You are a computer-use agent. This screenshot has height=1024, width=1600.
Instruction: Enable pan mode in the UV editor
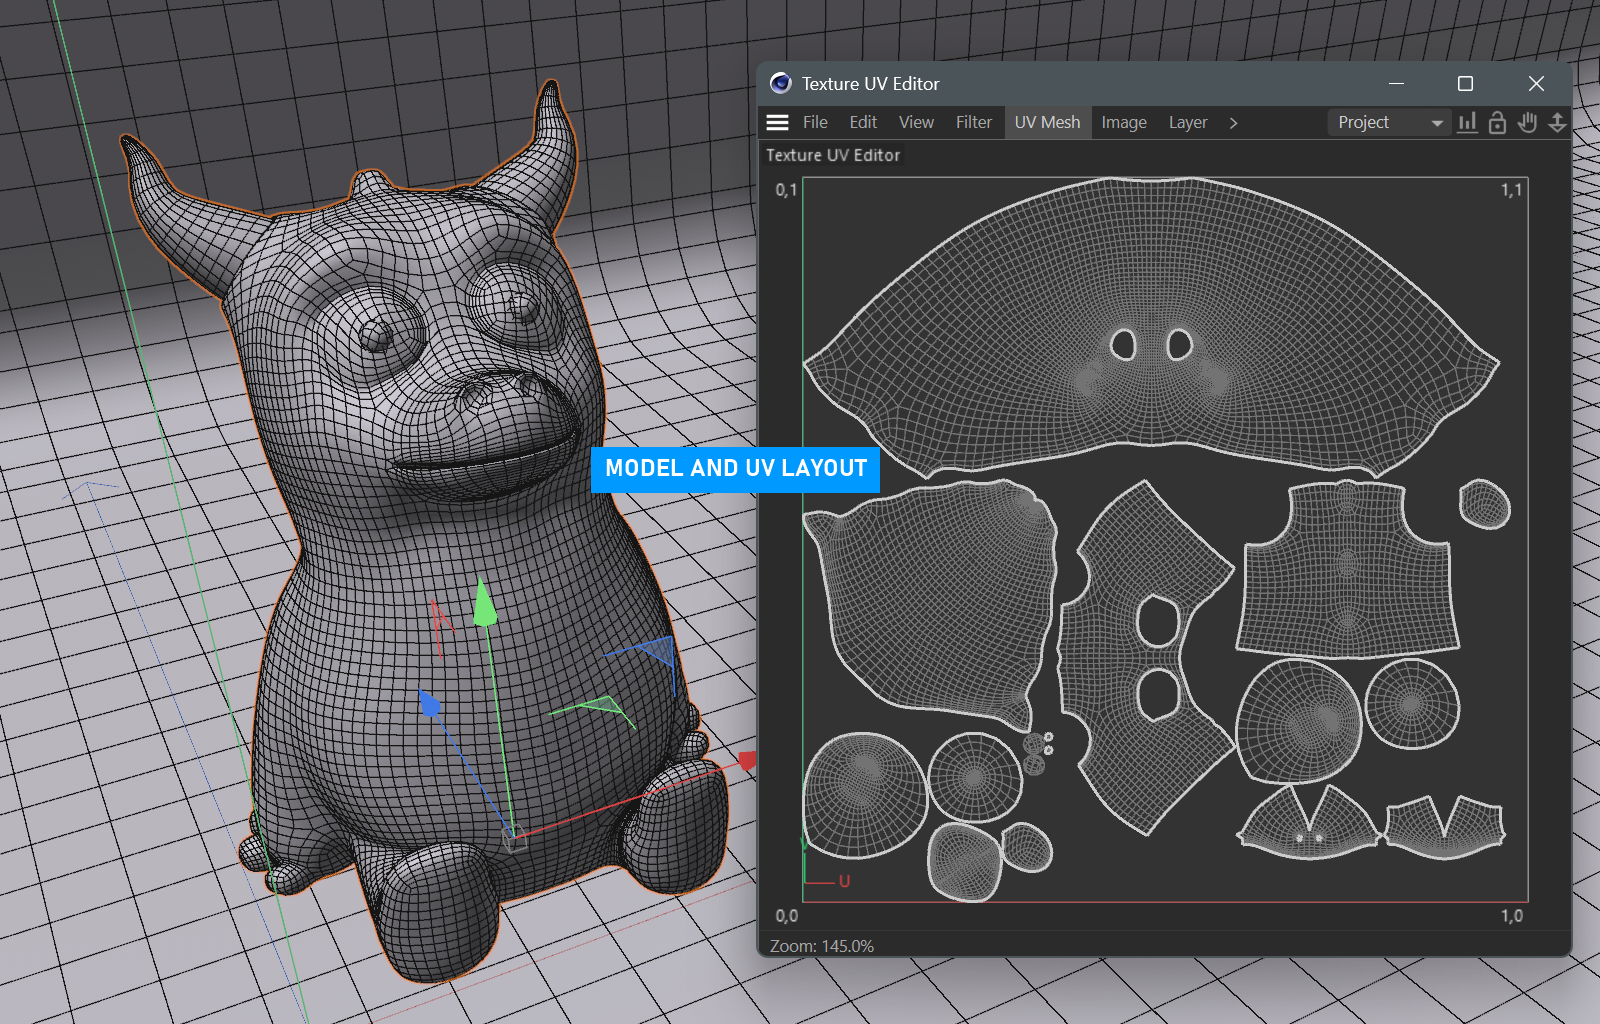tap(1527, 122)
